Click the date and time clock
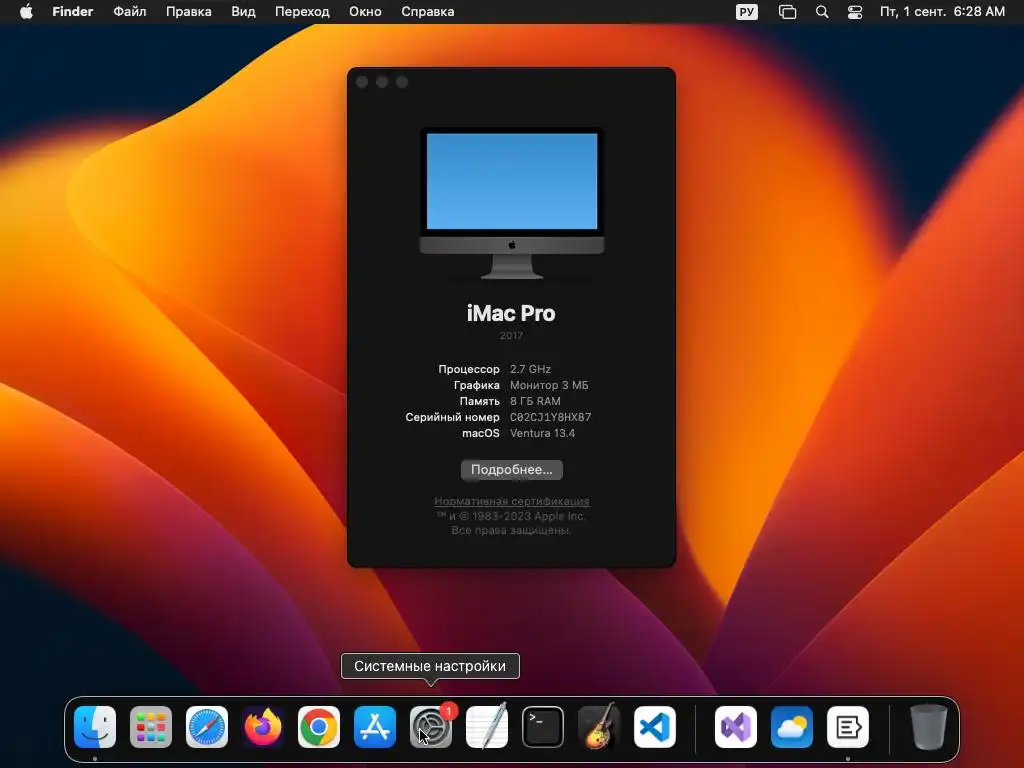The width and height of the screenshot is (1024, 768). [942, 12]
